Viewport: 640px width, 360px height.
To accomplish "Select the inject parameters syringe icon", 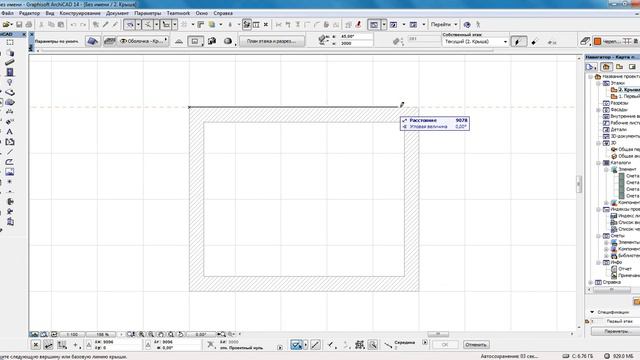I will (115, 25).
